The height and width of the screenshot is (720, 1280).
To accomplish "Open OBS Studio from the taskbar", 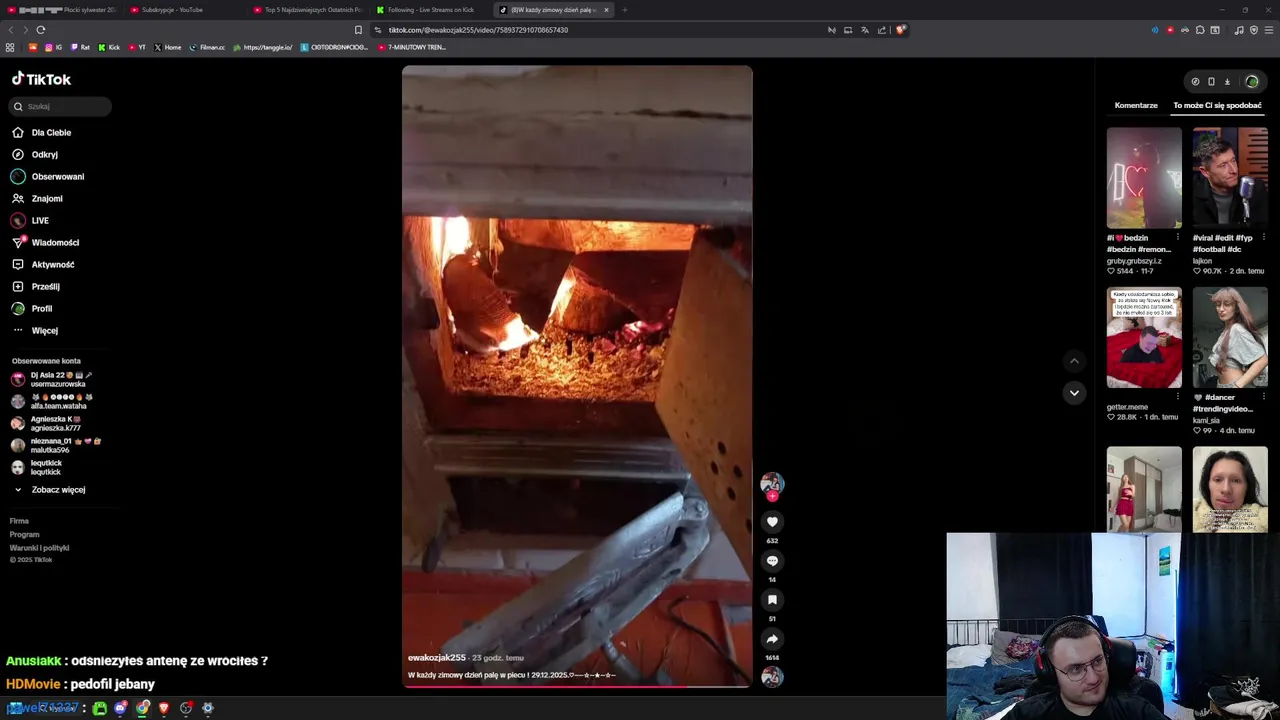I will [186, 708].
